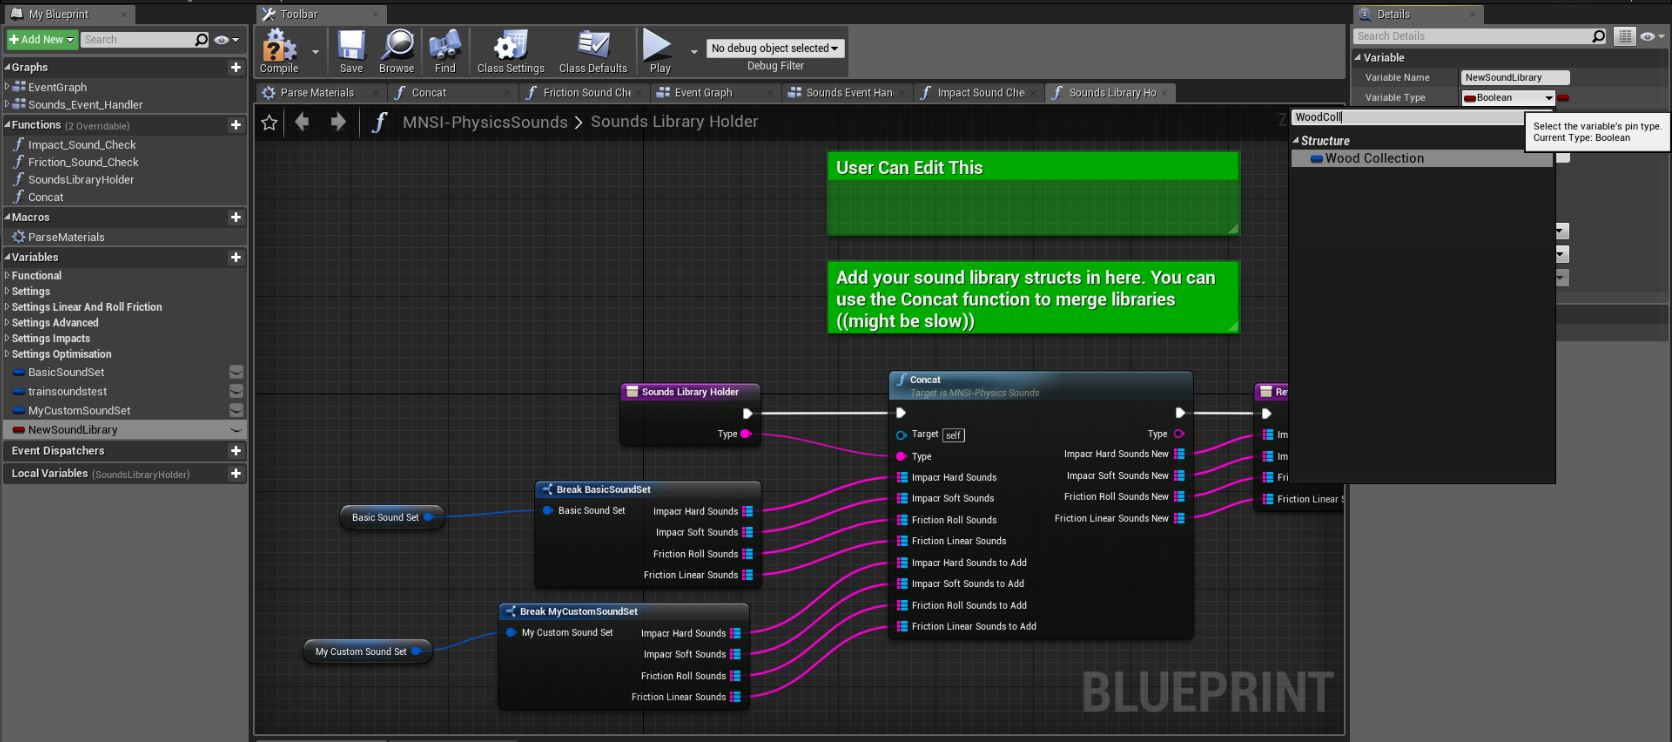This screenshot has height=742, width=1672.
Task: Open Browse in the content browser
Action: 396,46
